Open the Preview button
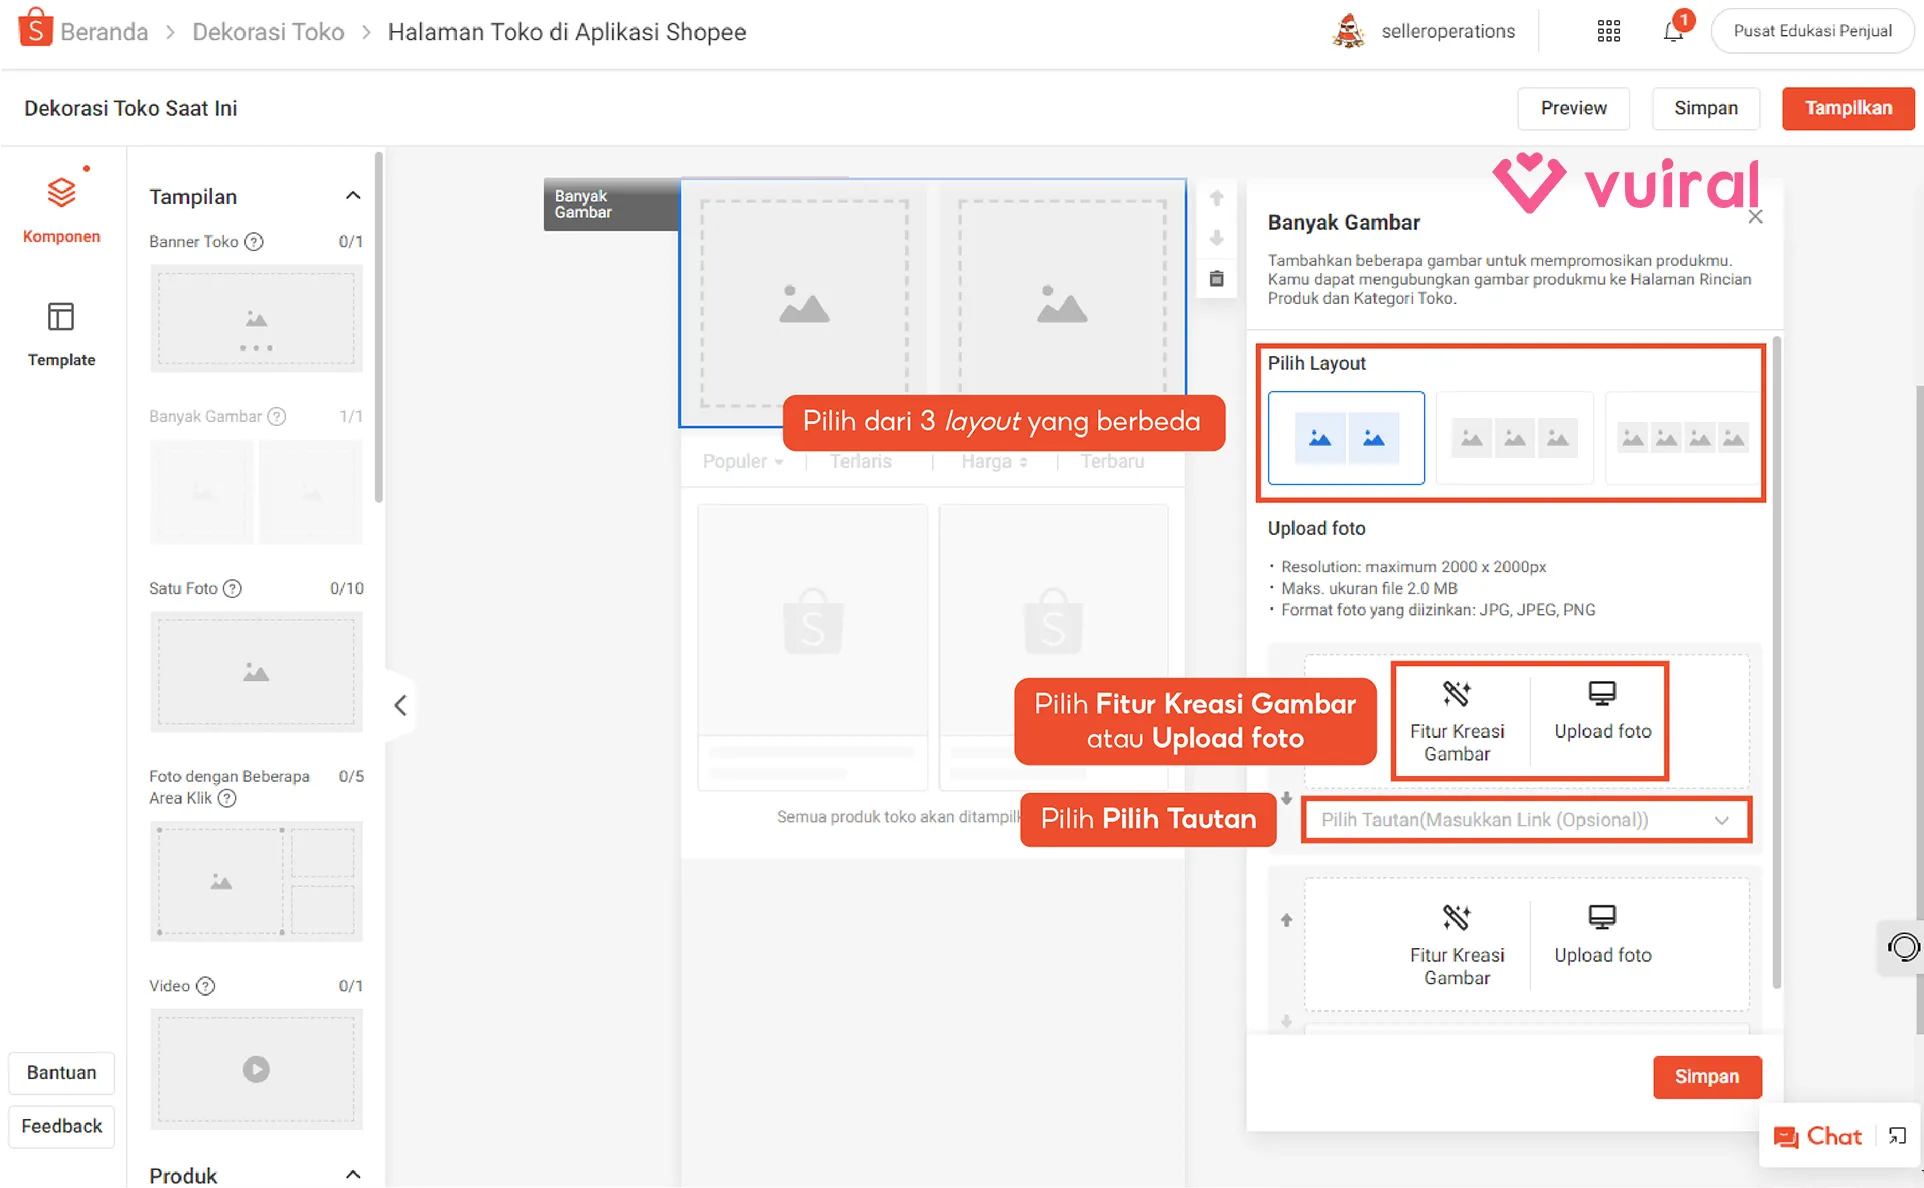 tap(1572, 108)
